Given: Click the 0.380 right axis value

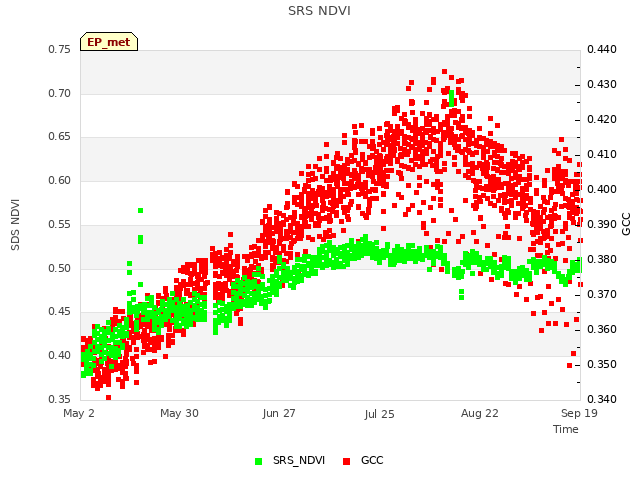Looking at the screenshot, I should click(x=602, y=260).
